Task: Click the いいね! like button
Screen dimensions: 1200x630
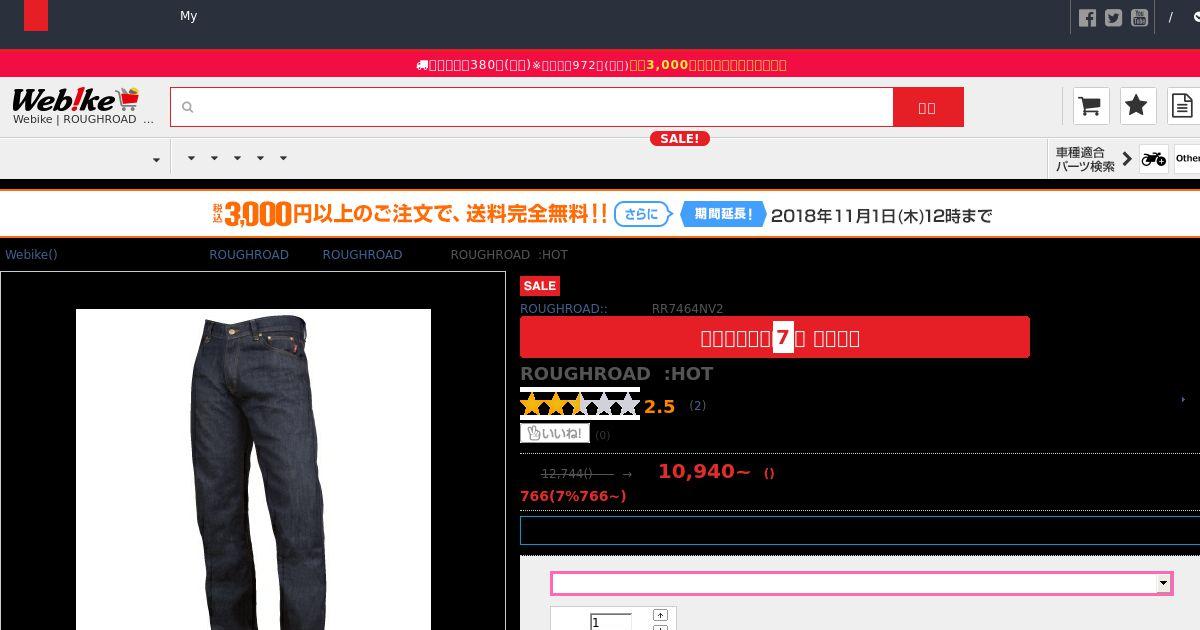Action: coord(555,433)
